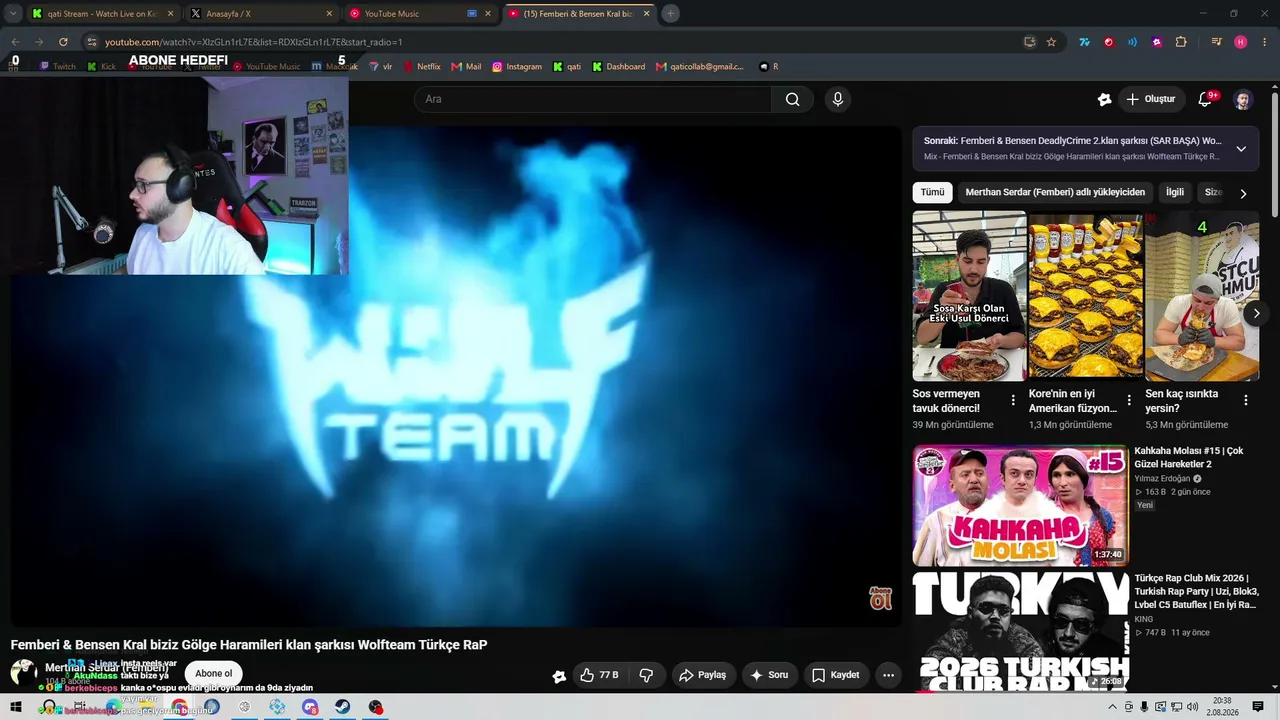Screen dimensions: 1280x720
Task: Open YouTube notifications bell
Action: coord(1205,99)
